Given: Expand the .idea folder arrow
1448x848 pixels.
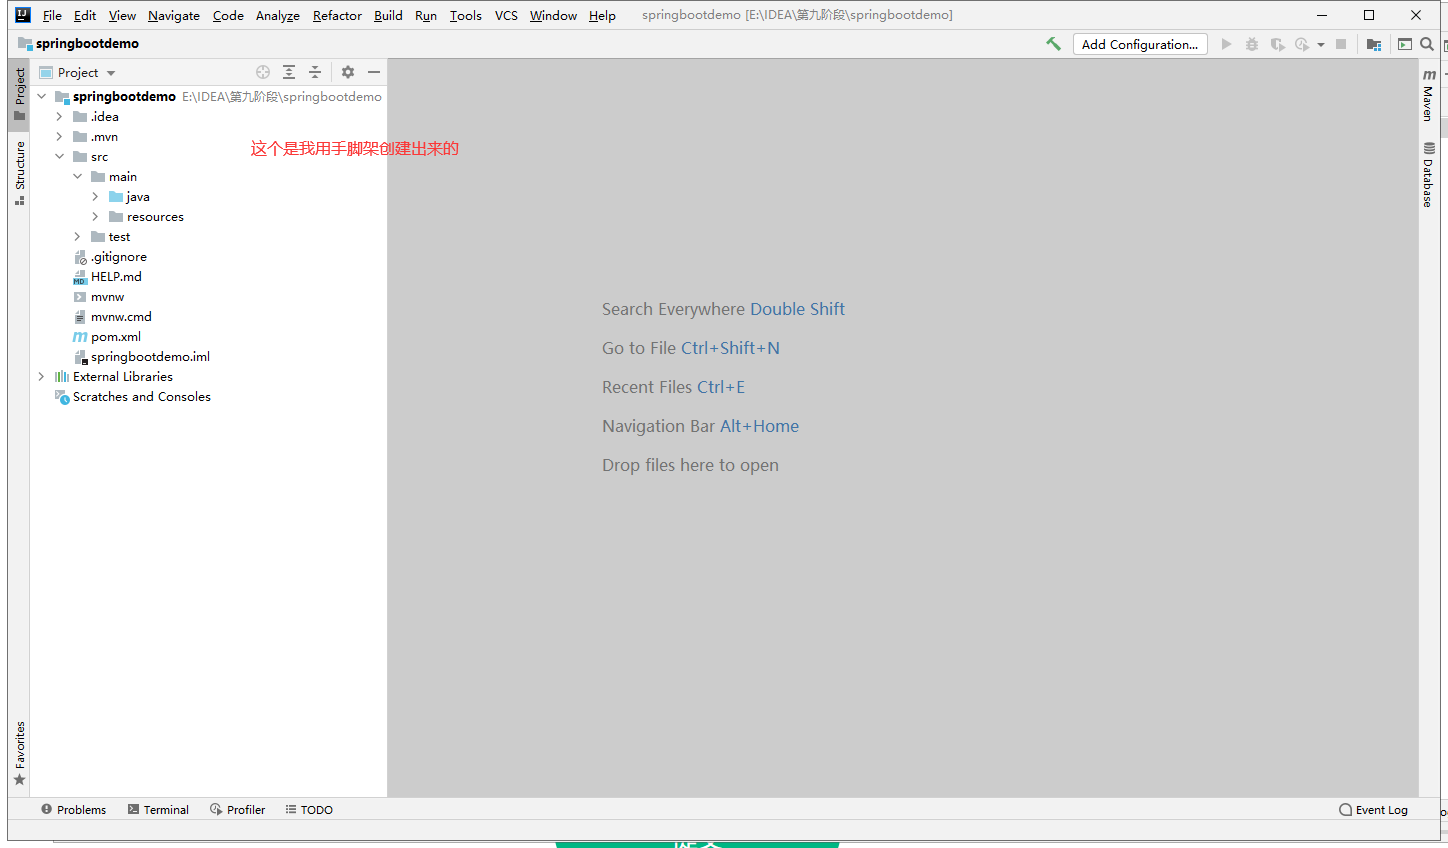Looking at the screenshot, I should [x=59, y=117].
